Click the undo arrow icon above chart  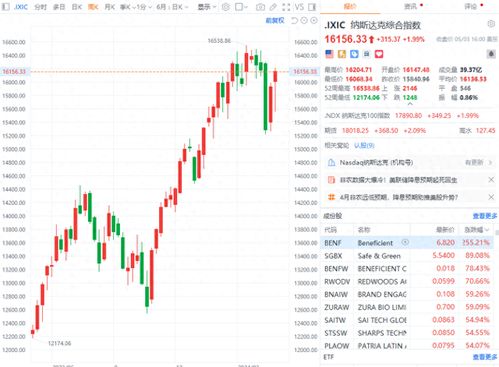point(294,21)
